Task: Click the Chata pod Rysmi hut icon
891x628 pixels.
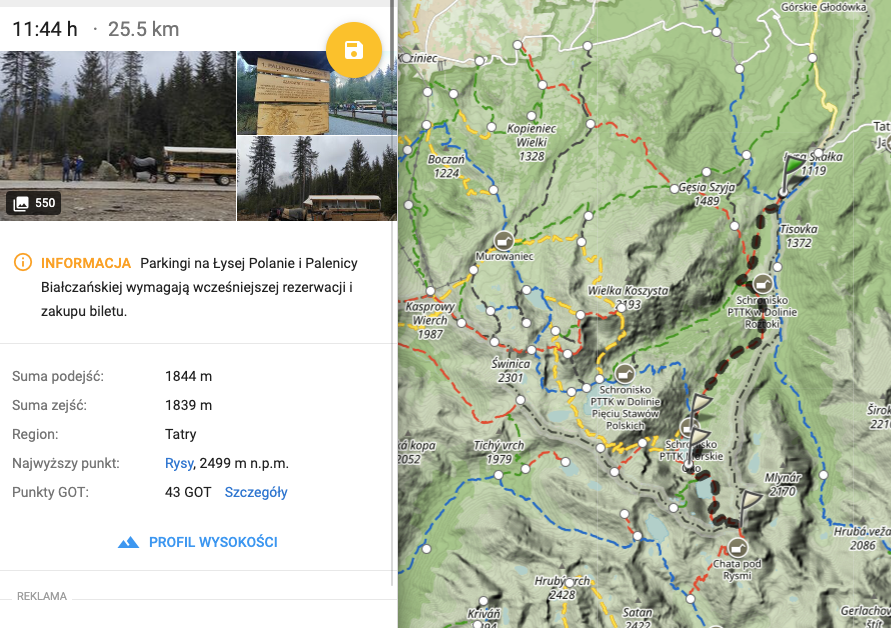Action: pos(737,548)
